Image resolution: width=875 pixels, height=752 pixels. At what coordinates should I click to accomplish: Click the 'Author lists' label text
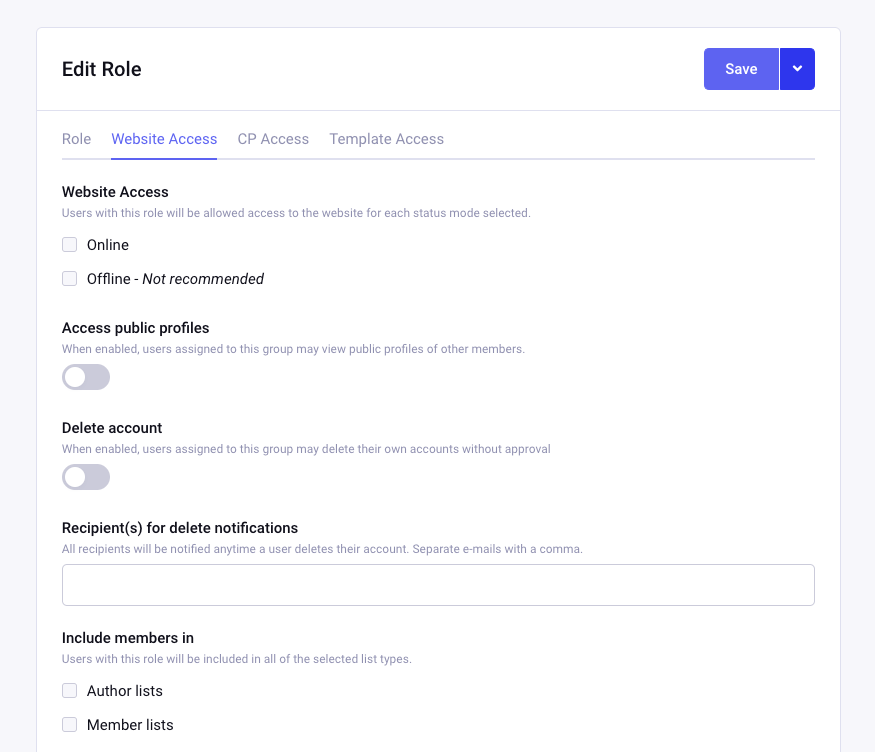(x=124, y=691)
